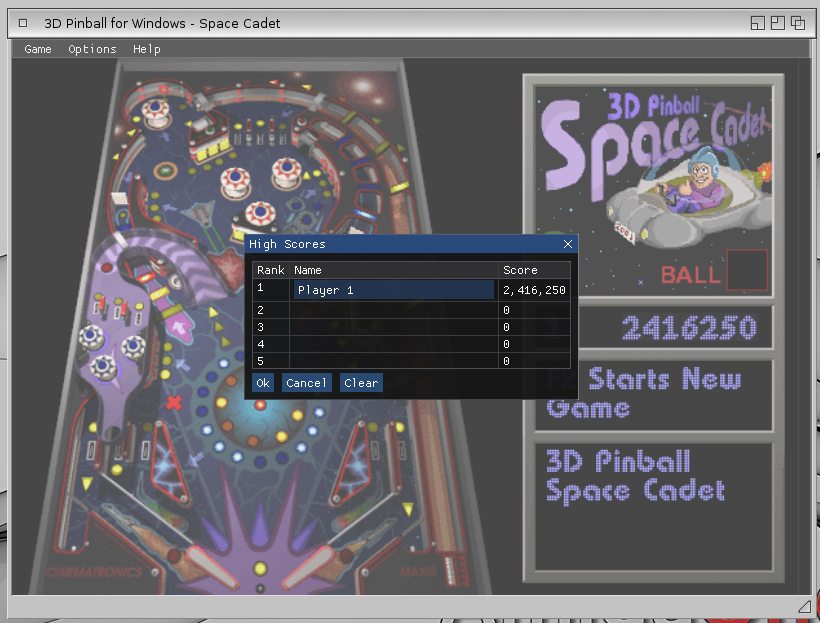Edit the Player 1 name field
This screenshot has height=623, width=820.
tap(393, 290)
